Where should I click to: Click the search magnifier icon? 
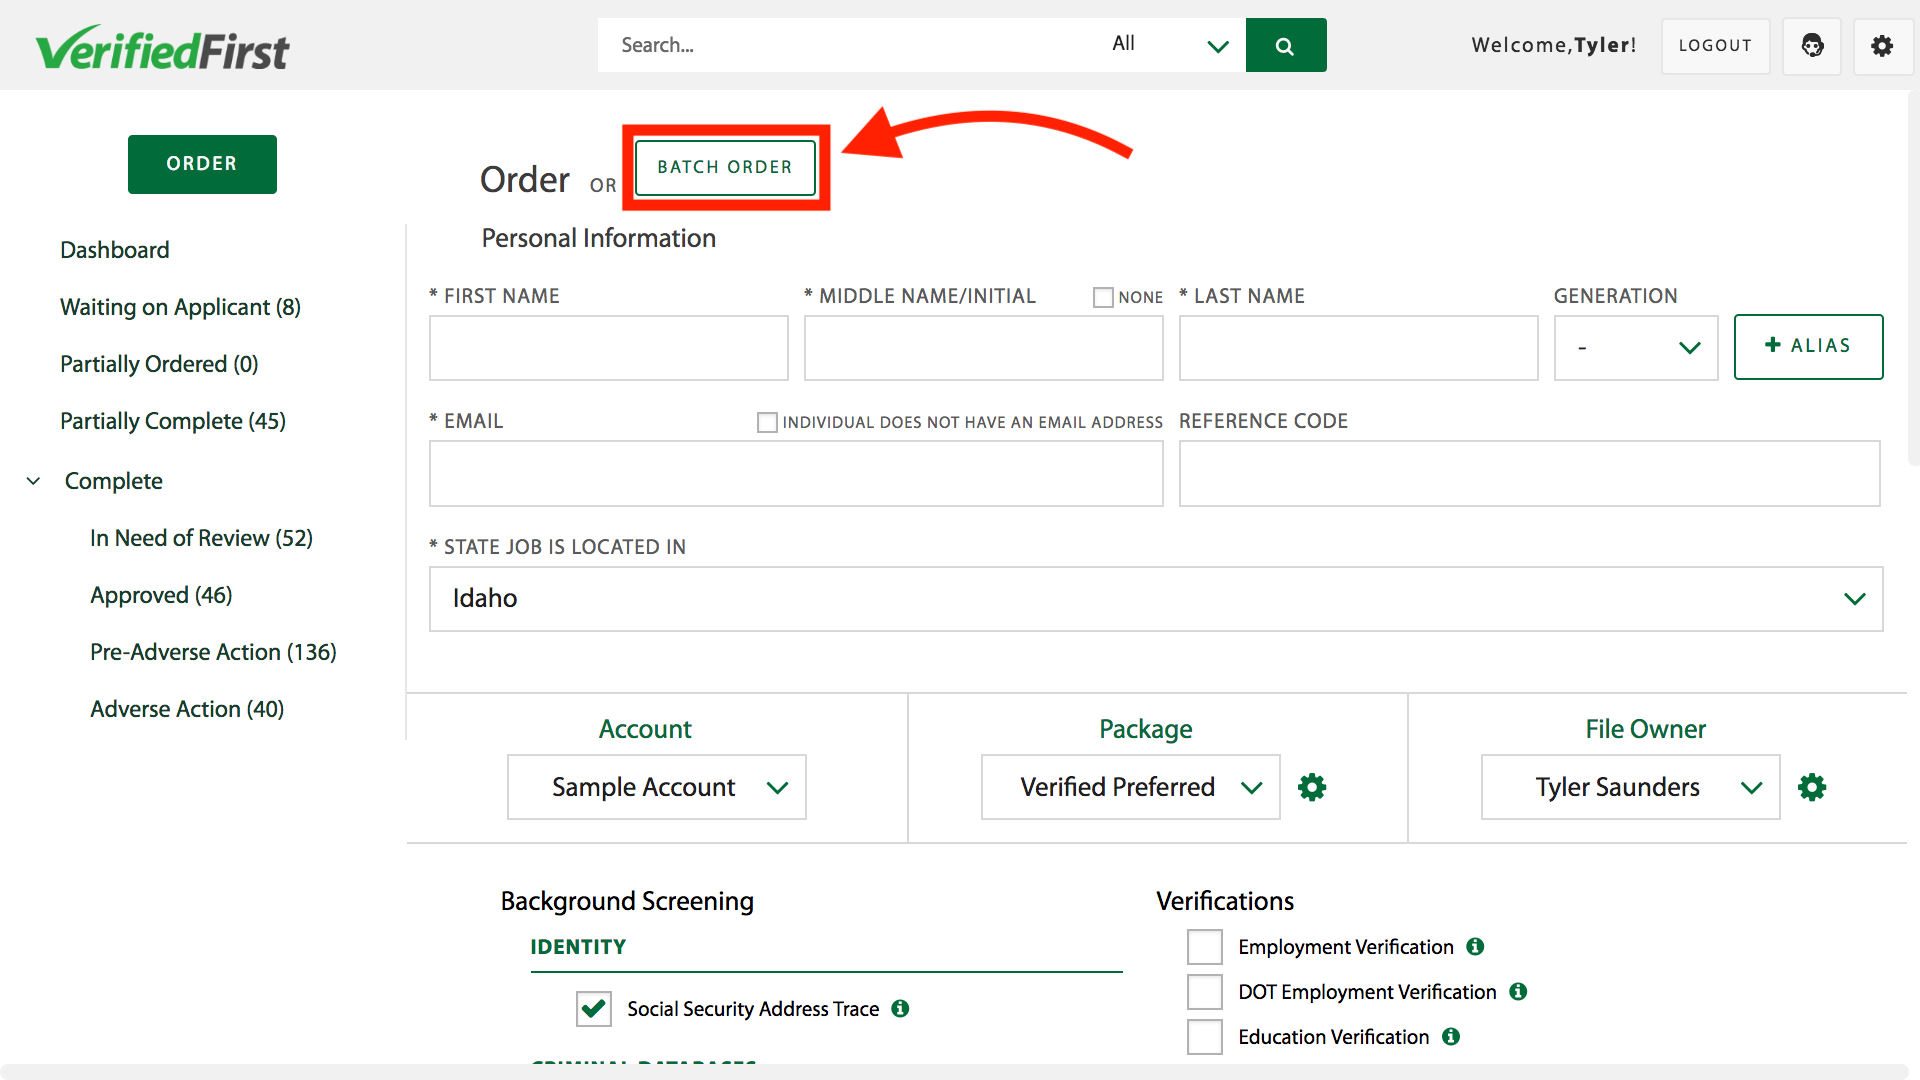coord(1286,45)
